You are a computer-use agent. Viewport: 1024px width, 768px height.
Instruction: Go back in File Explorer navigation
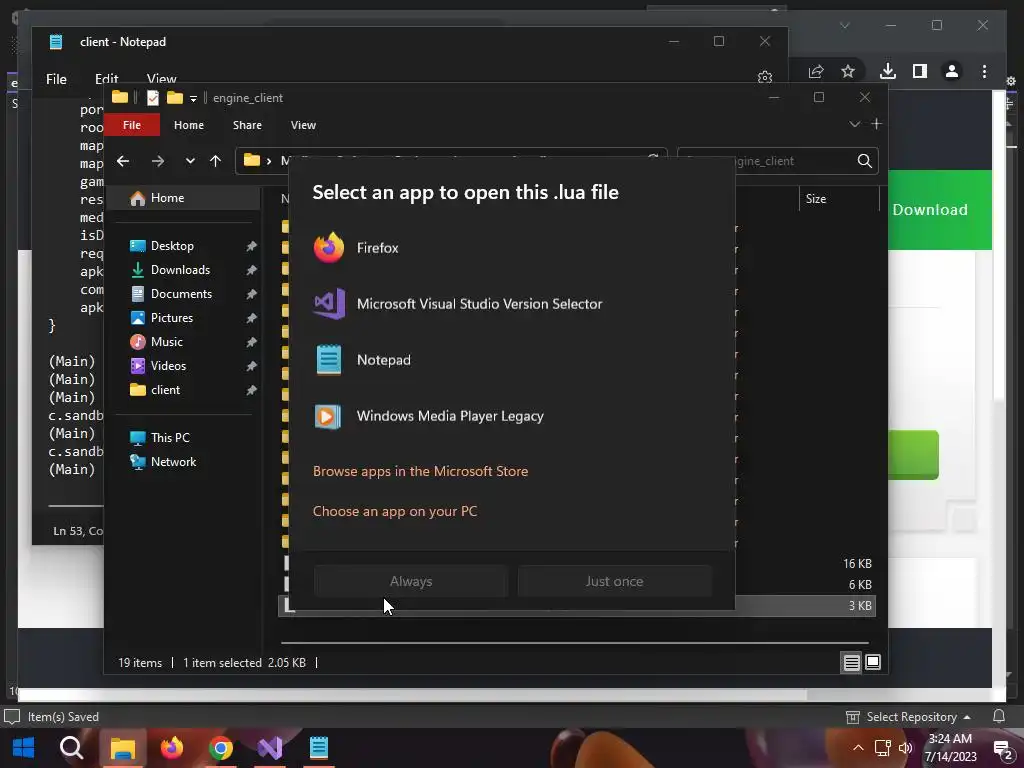point(123,161)
